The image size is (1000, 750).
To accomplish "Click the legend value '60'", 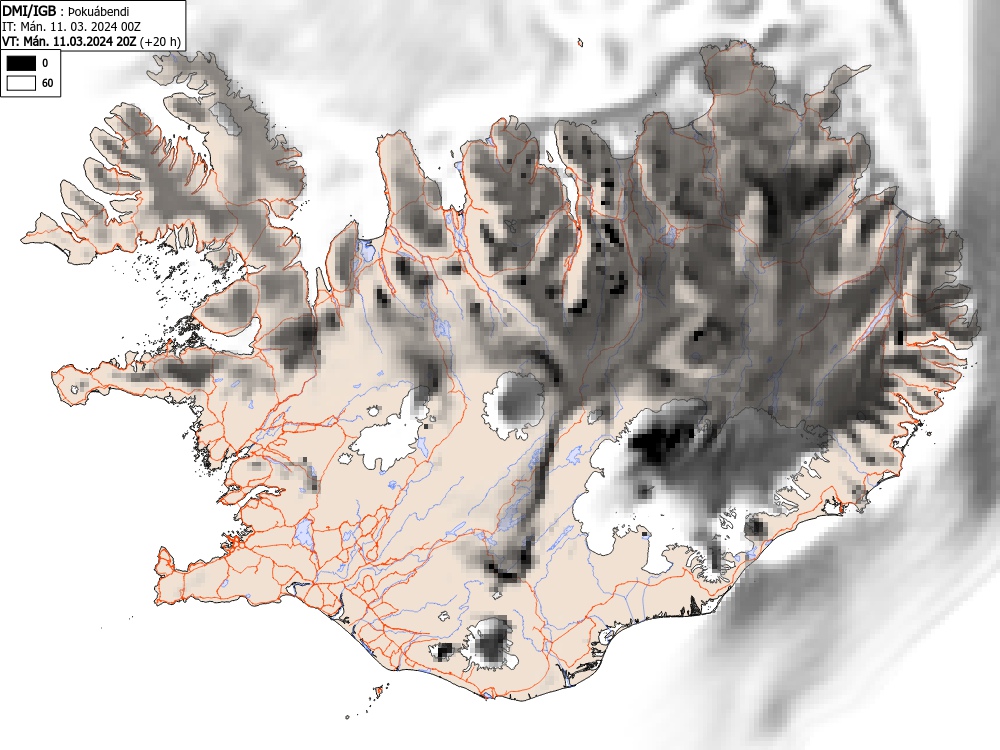I will pos(48,84).
